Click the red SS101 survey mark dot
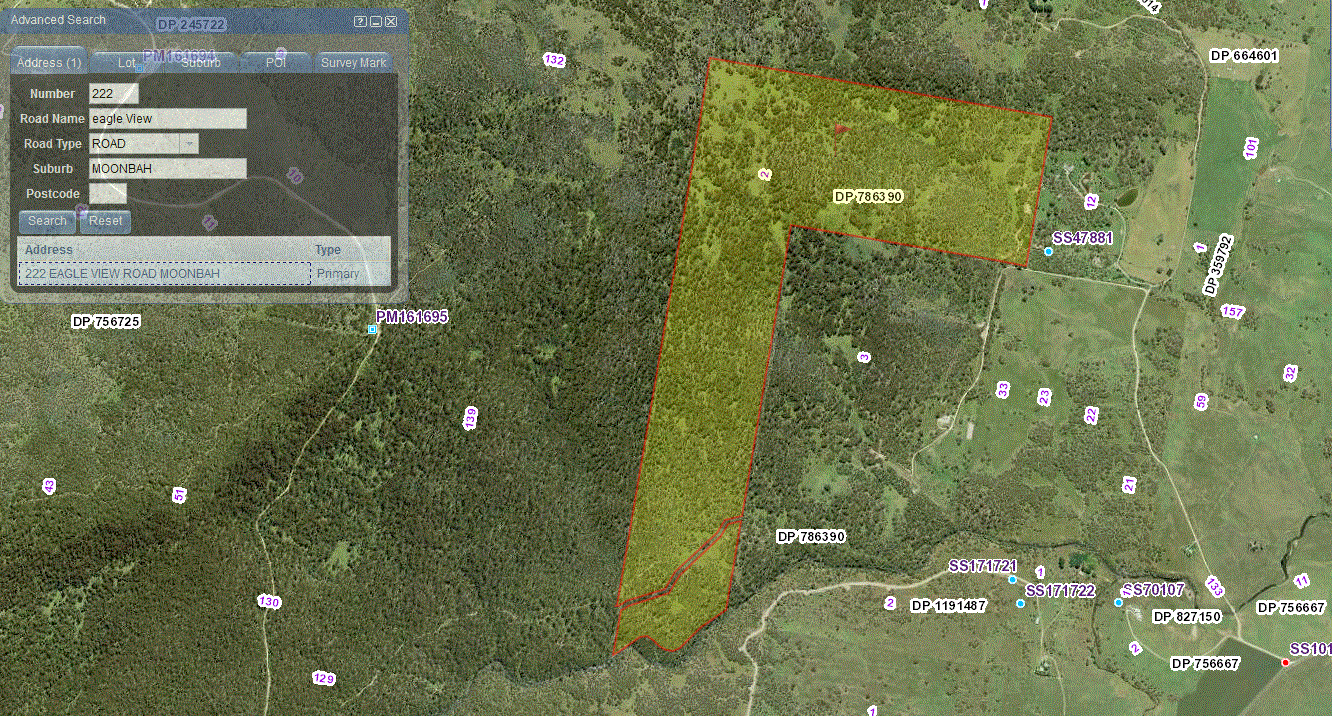This screenshot has height=716, width=1332. (x=1285, y=662)
